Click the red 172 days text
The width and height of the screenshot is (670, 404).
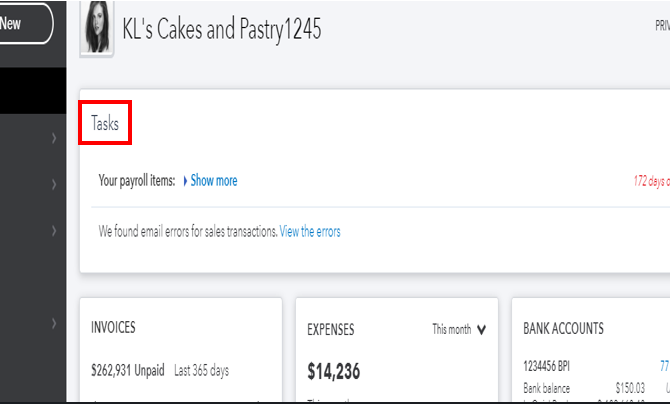point(650,181)
